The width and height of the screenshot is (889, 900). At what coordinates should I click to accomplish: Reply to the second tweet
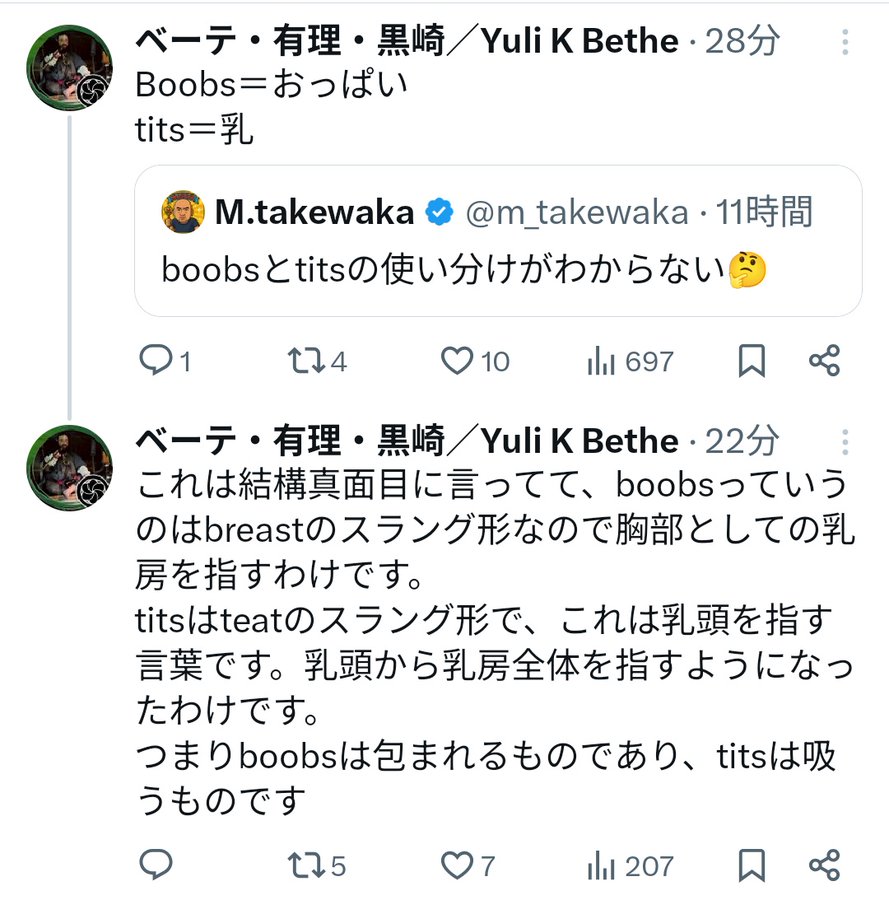pos(155,865)
